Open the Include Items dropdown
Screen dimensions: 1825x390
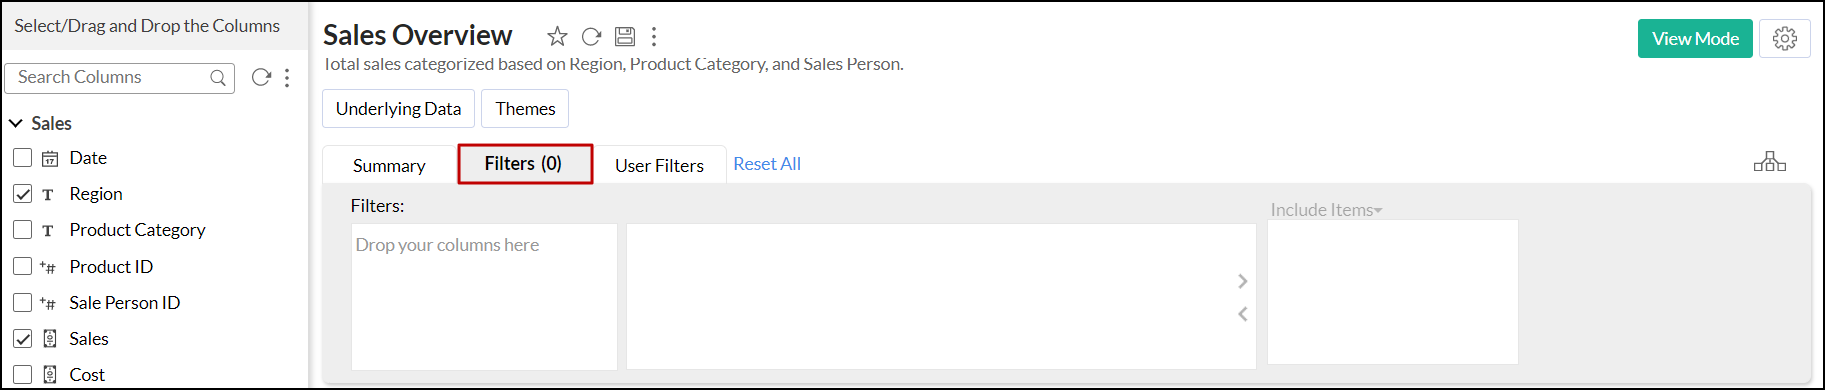pos(1326,210)
